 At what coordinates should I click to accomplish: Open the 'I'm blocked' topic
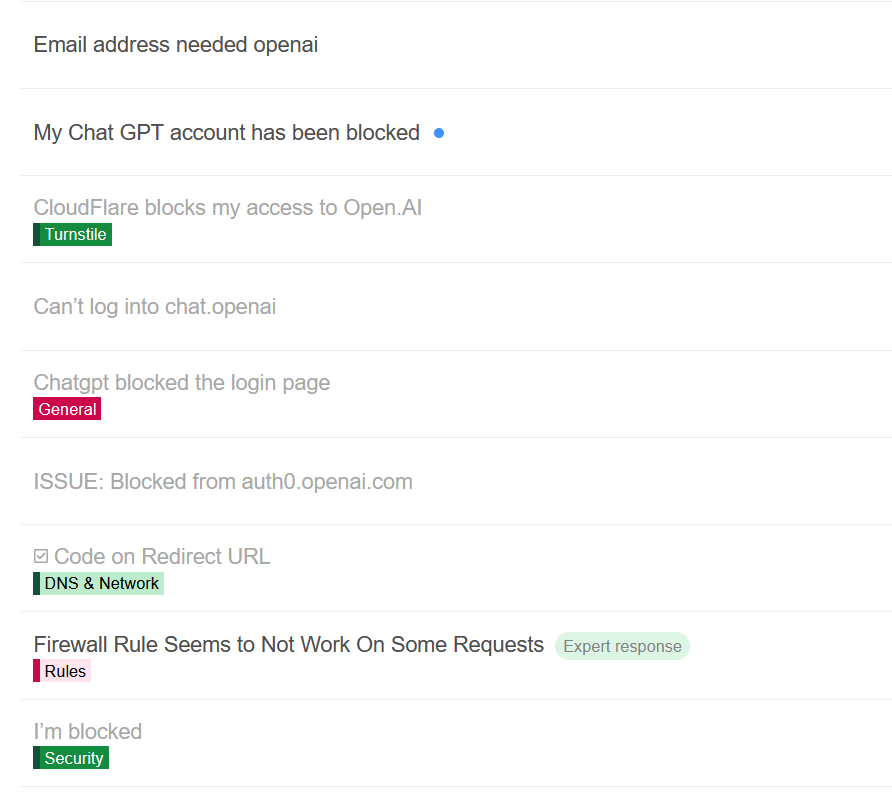[x=88, y=732]
